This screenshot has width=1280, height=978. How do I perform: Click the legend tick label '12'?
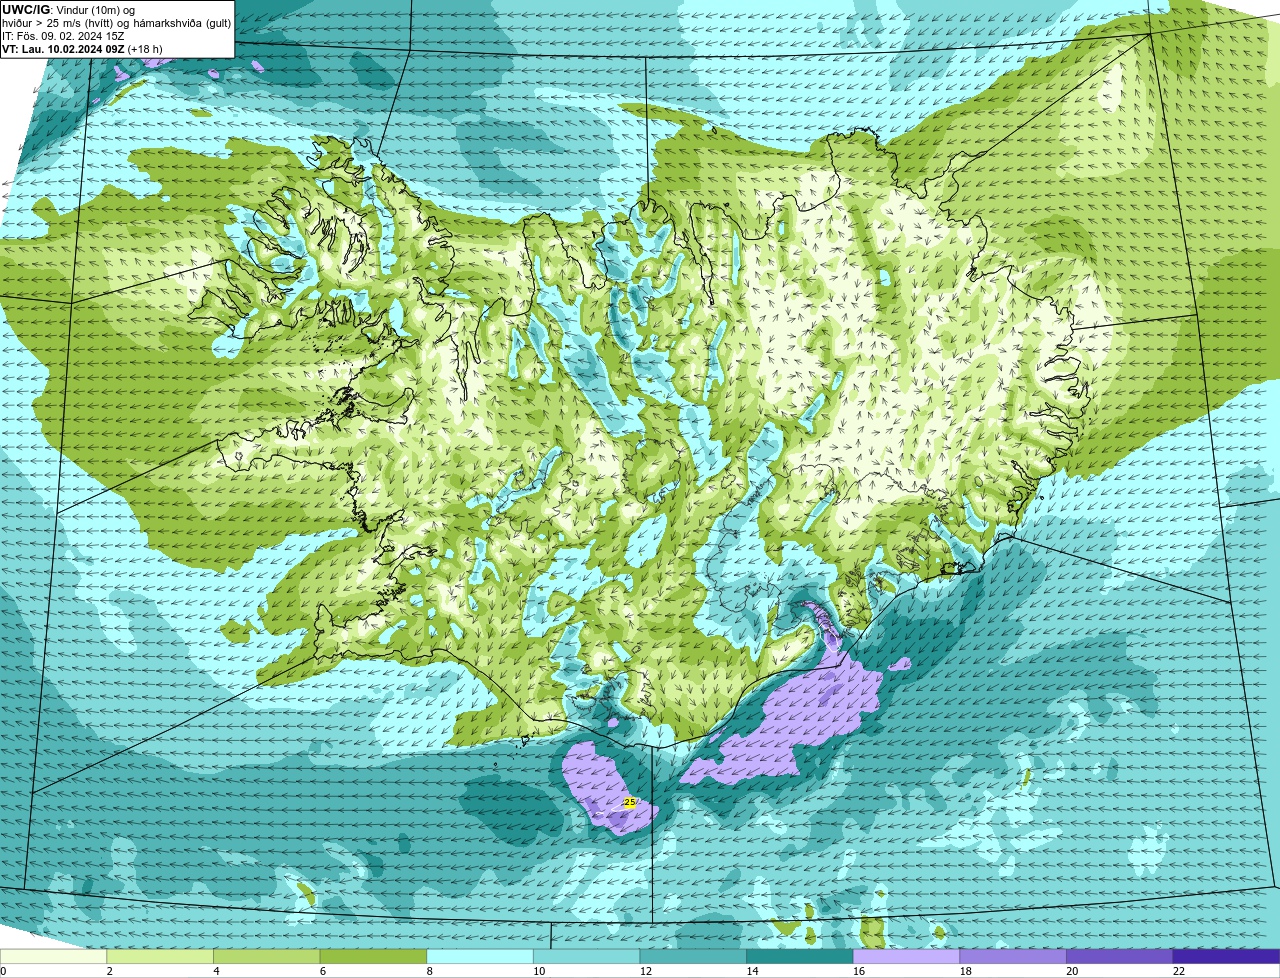[645, 971]
